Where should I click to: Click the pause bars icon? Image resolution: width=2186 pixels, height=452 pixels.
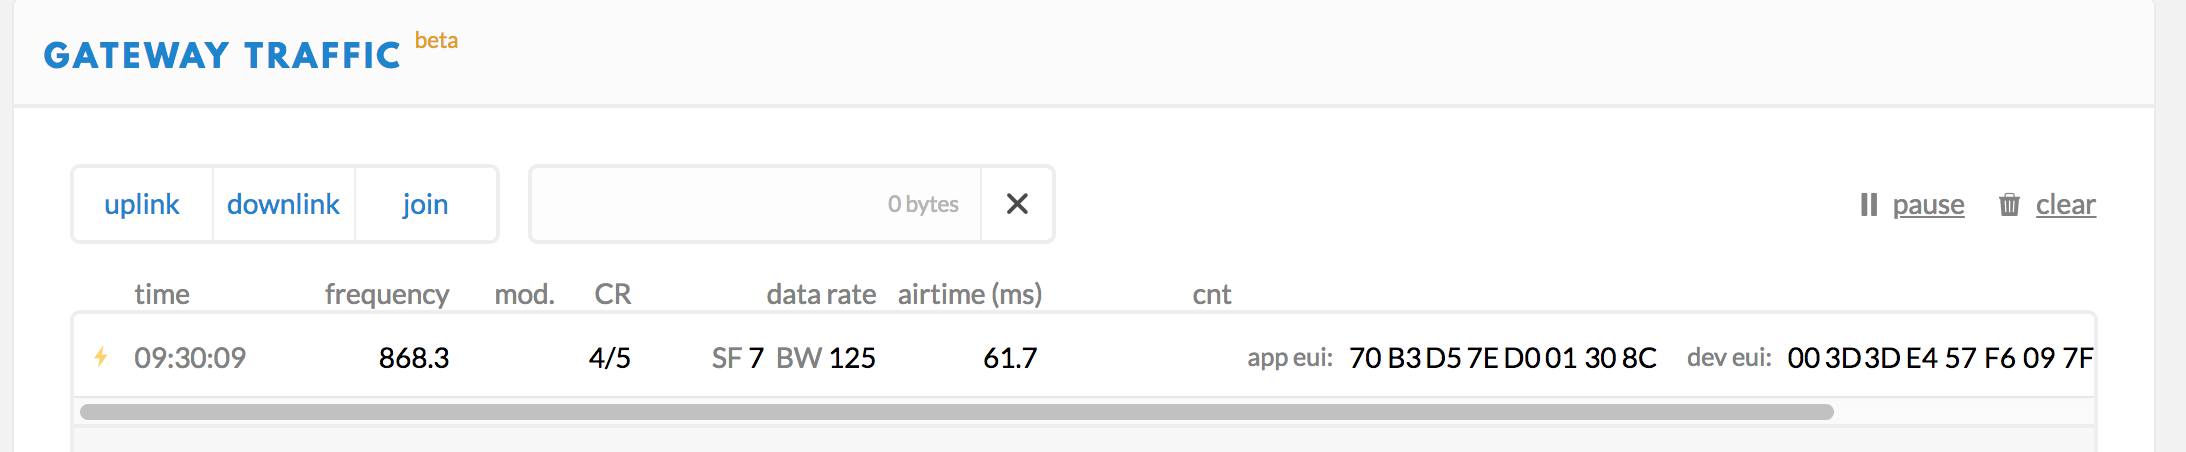[1868, 205]
